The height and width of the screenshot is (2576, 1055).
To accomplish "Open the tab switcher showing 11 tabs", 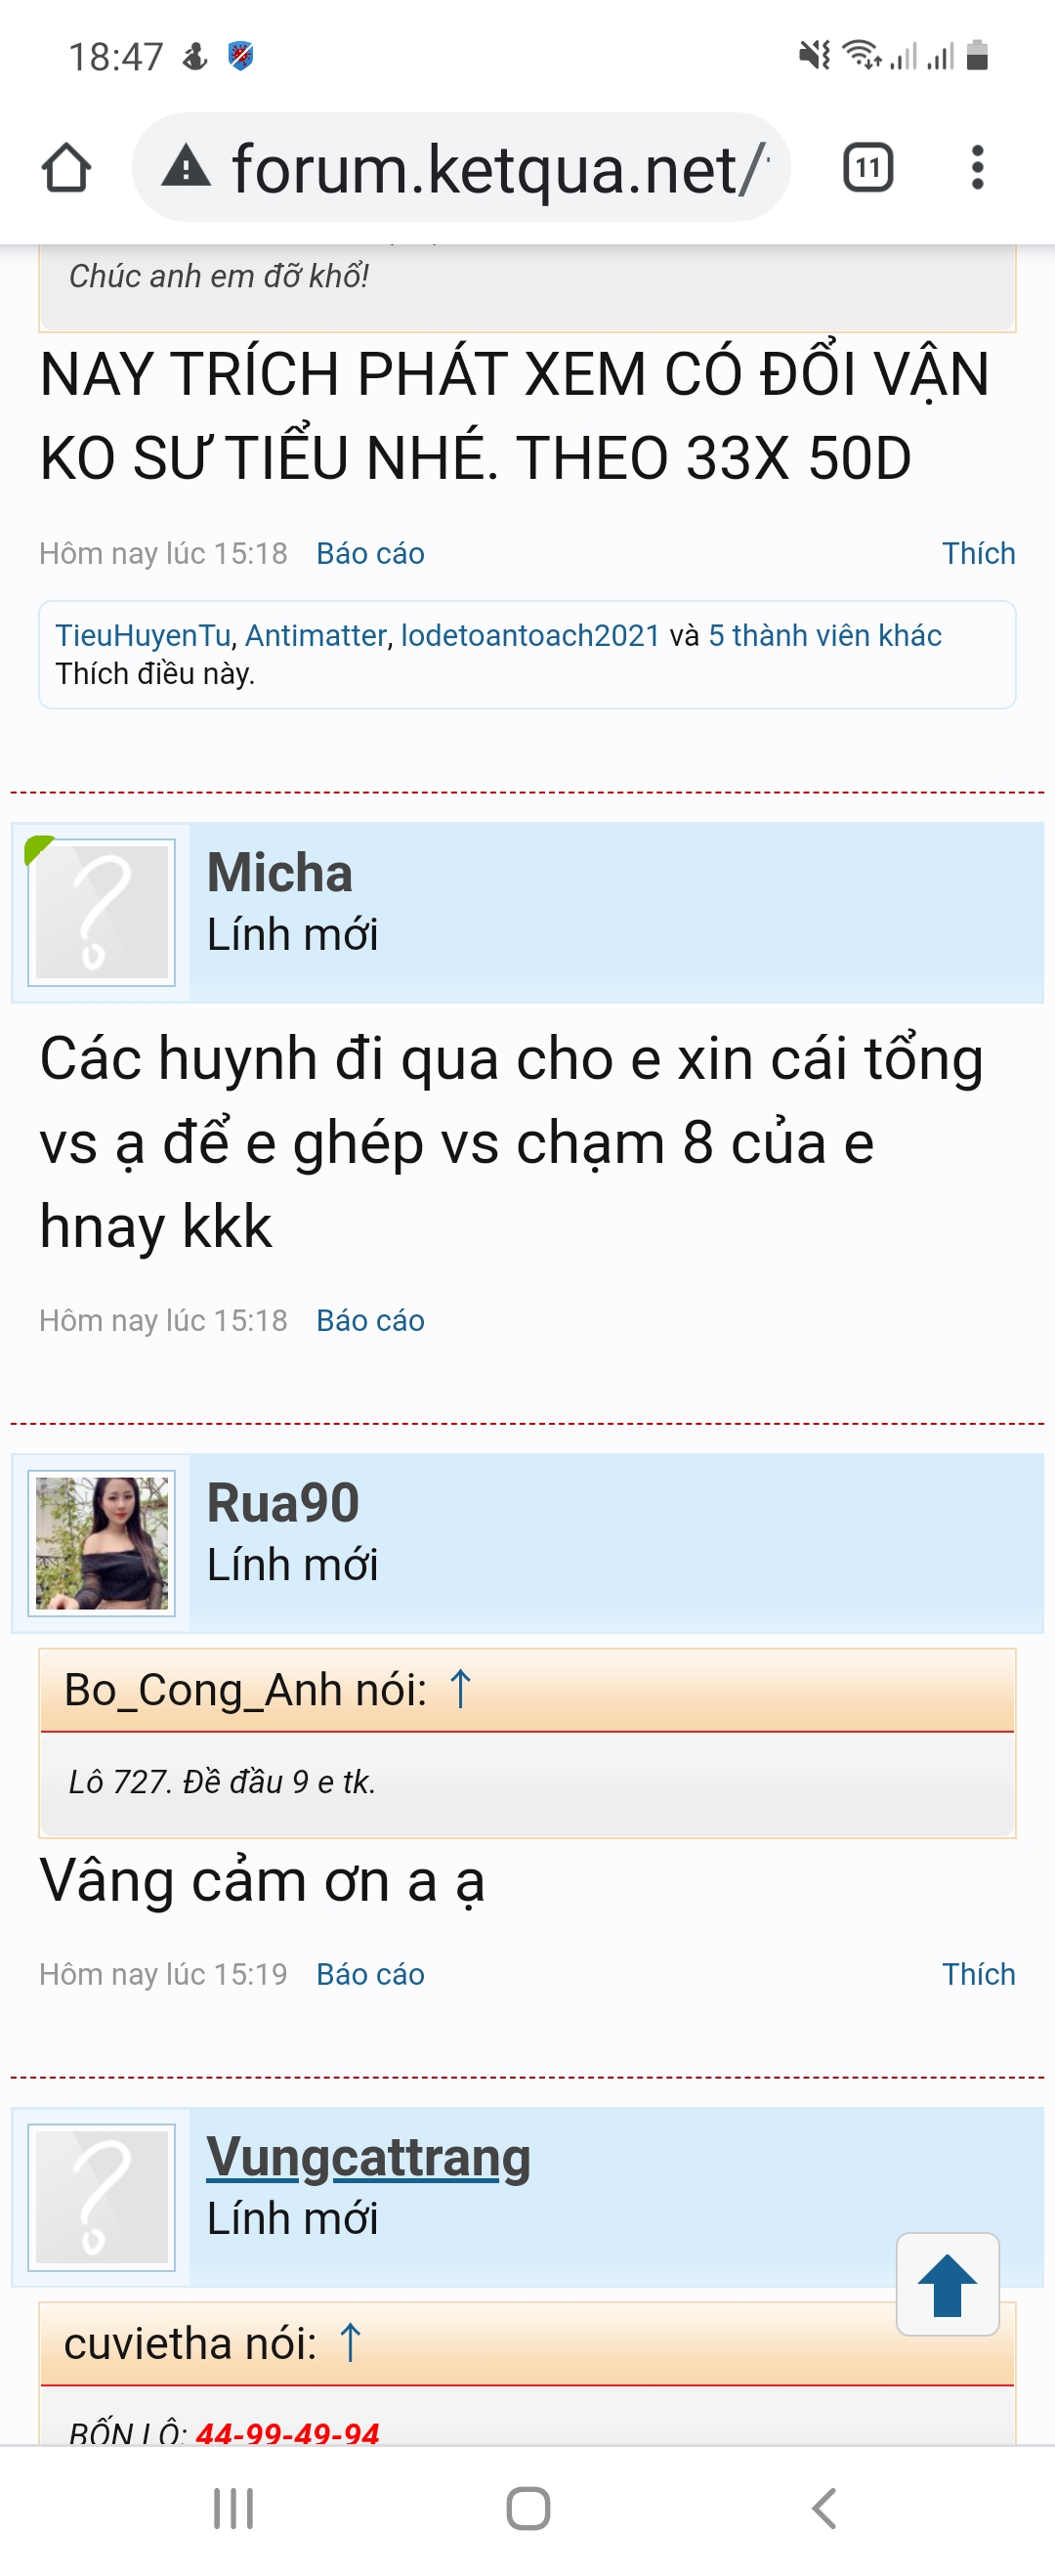I will click(x=868, y=167).
